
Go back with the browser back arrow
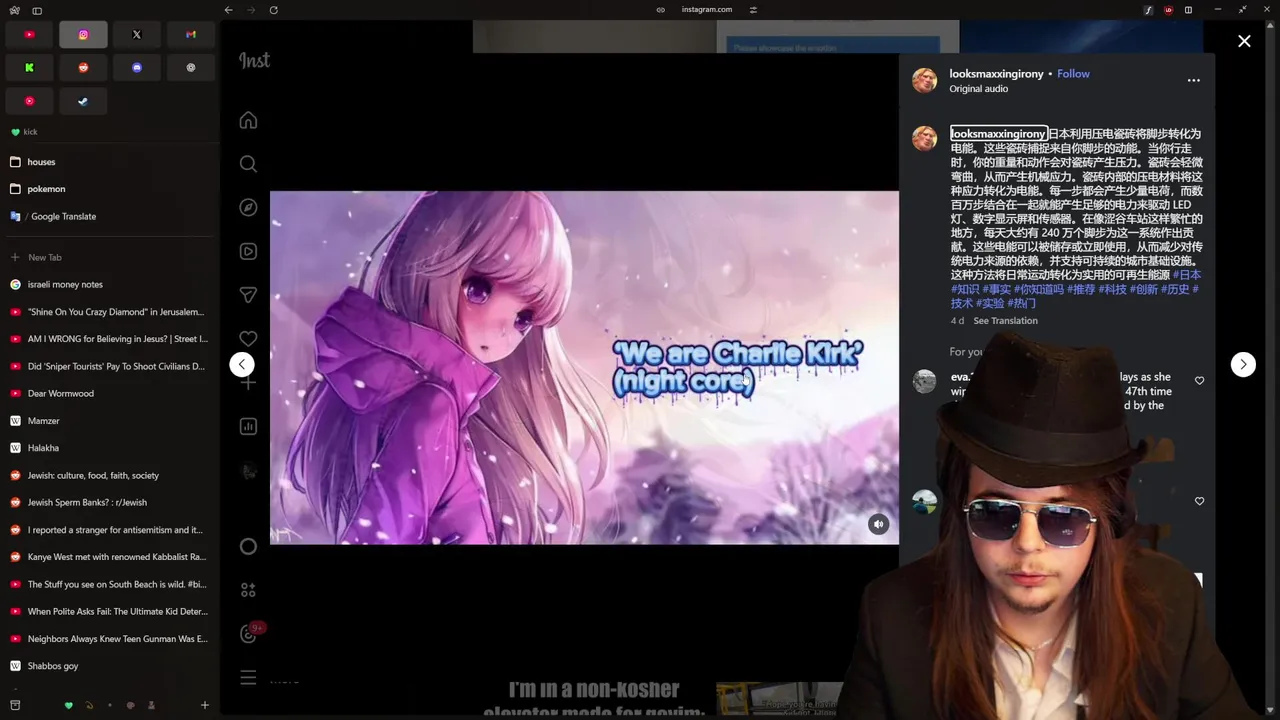tap(228, 10)
